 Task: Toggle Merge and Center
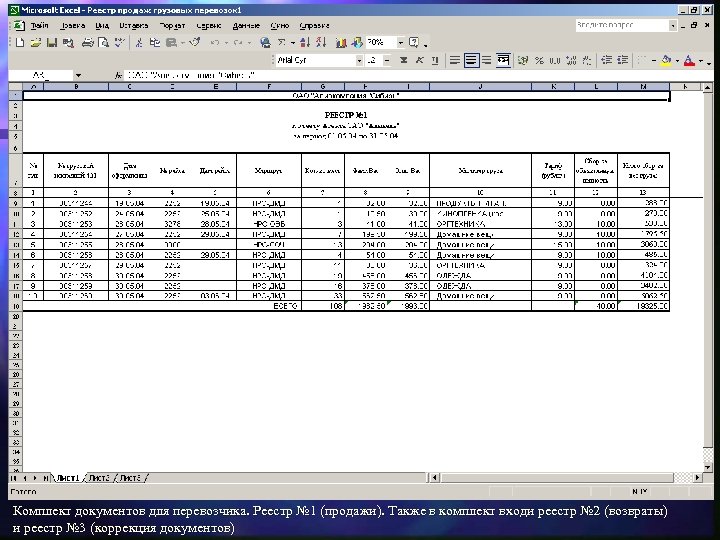tap(503, 60)
